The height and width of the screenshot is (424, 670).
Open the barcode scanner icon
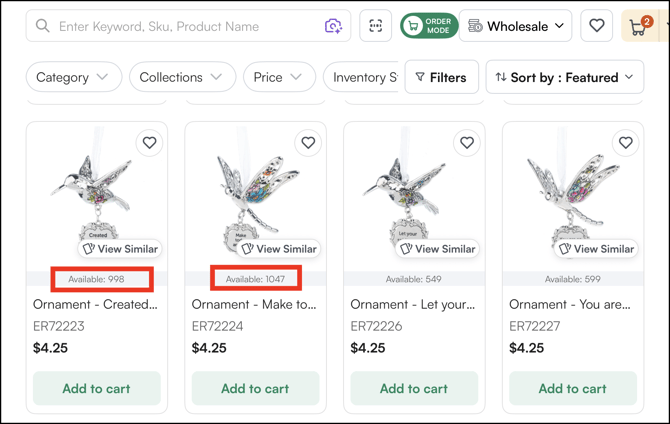(x=376, y=26)
